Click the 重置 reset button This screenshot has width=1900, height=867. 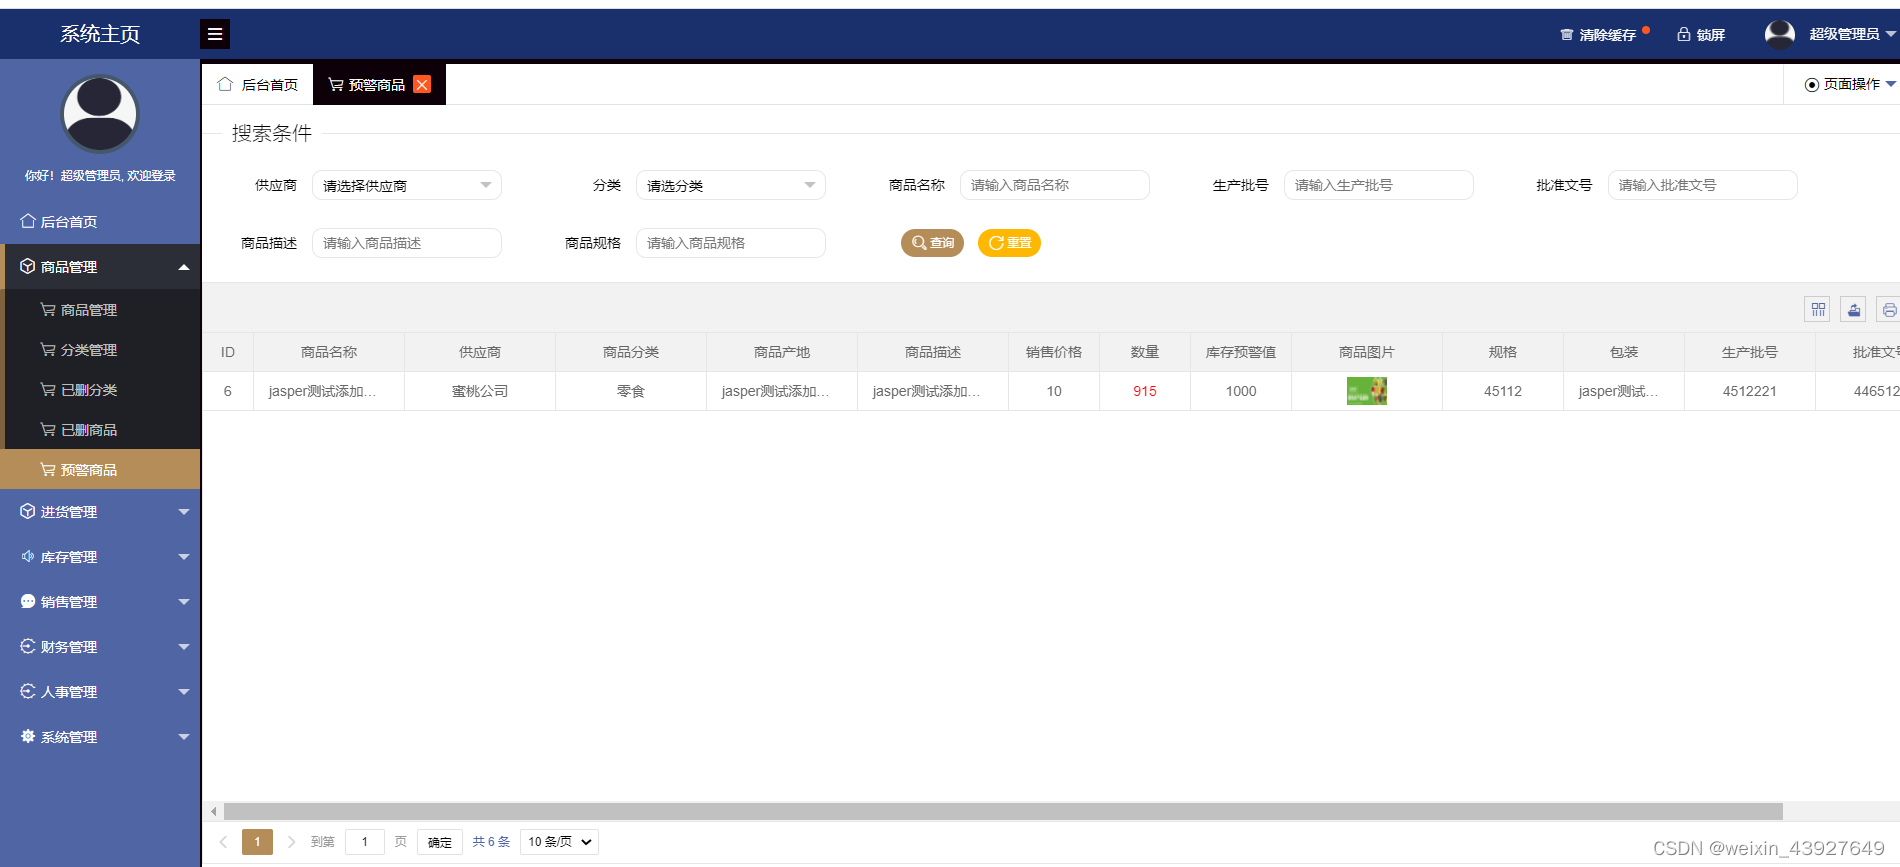tap(1009, 243)
